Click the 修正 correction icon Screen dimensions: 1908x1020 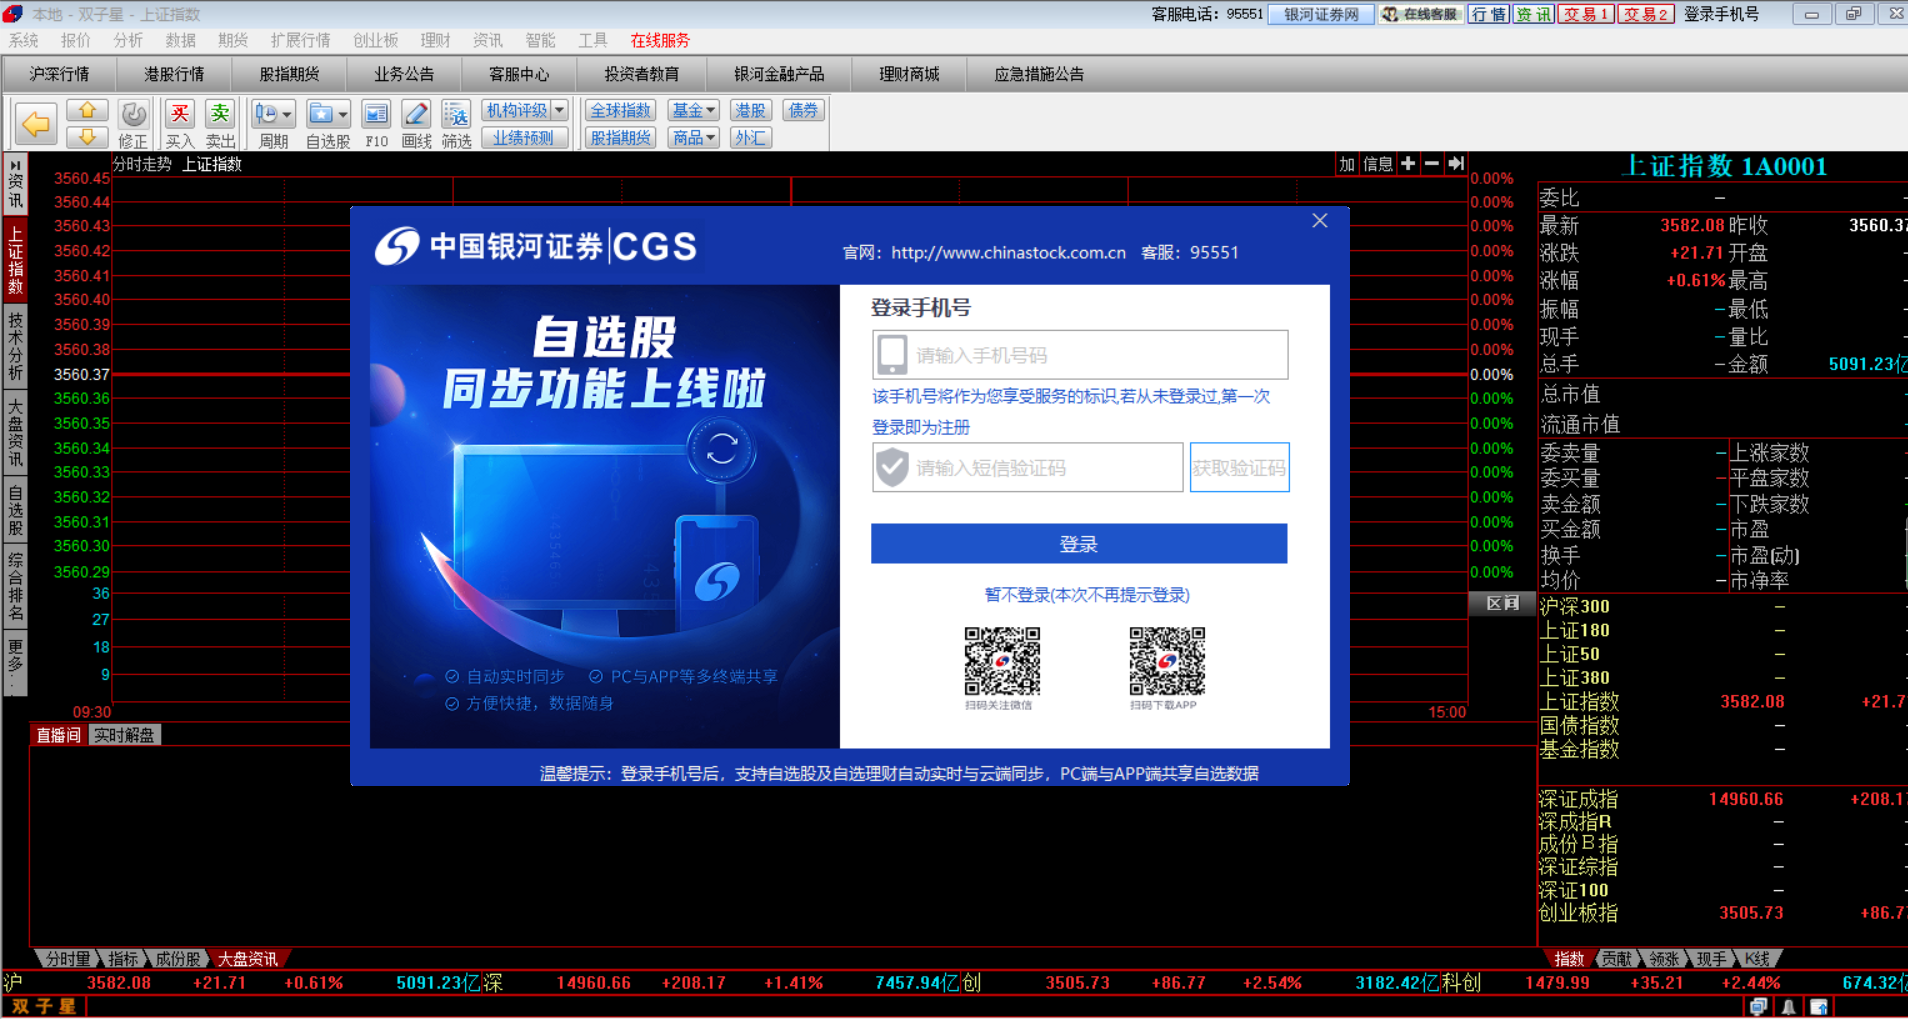[133, 124]
